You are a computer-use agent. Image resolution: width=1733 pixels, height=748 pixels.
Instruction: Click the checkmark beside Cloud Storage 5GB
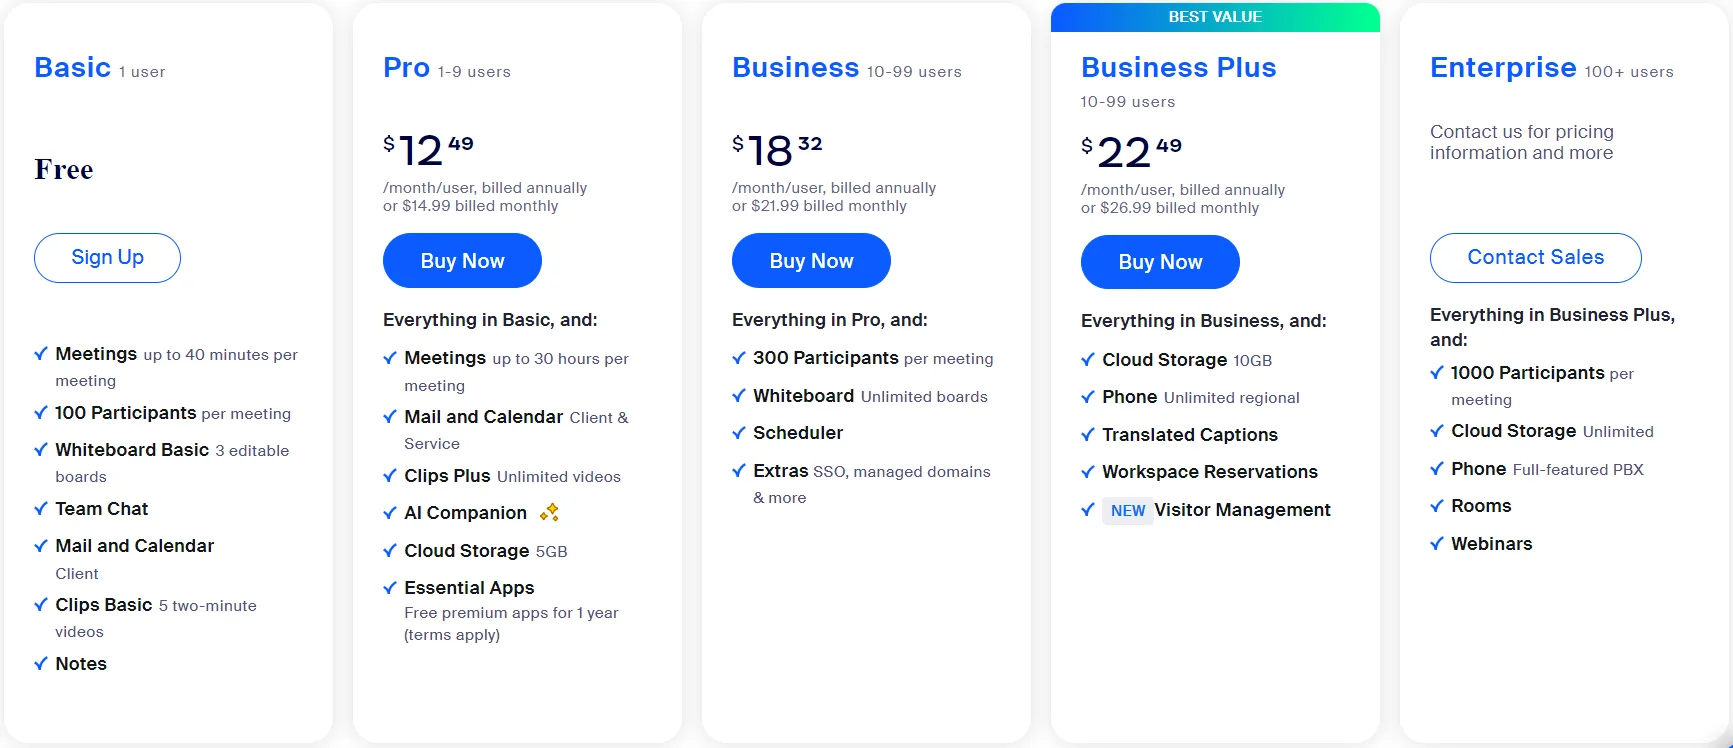390,551
